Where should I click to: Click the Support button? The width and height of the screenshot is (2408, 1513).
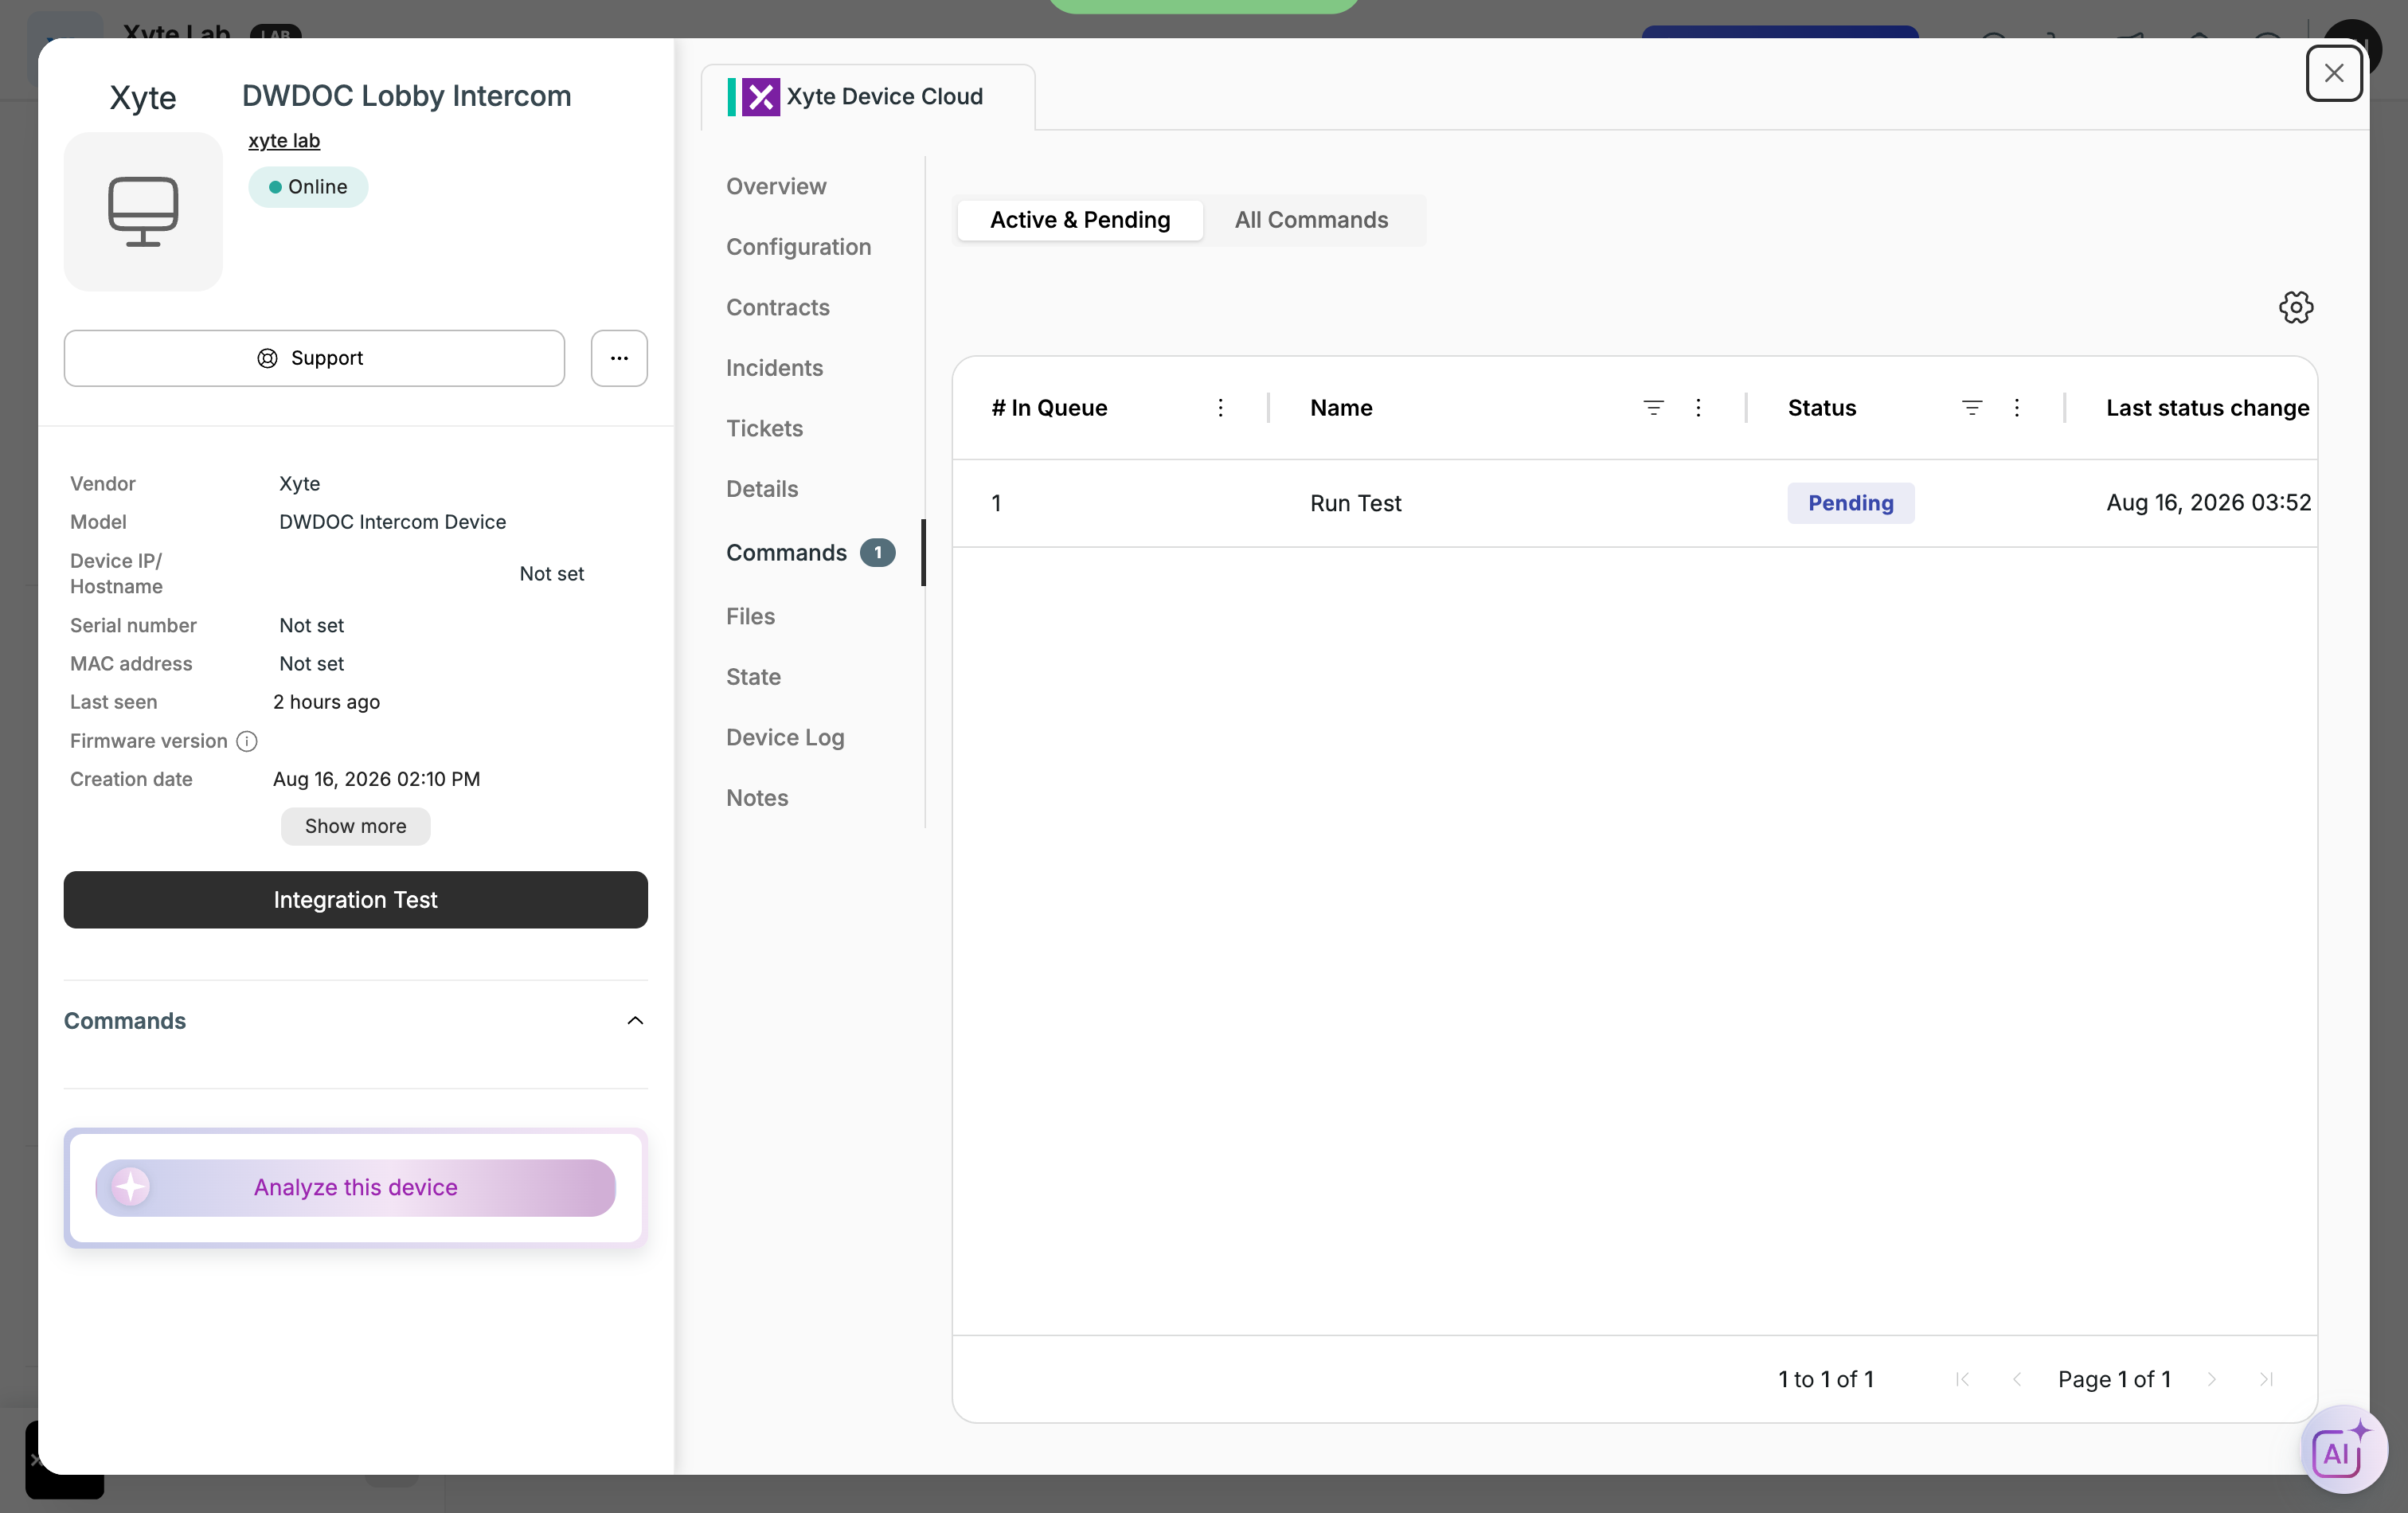[314, 358]
